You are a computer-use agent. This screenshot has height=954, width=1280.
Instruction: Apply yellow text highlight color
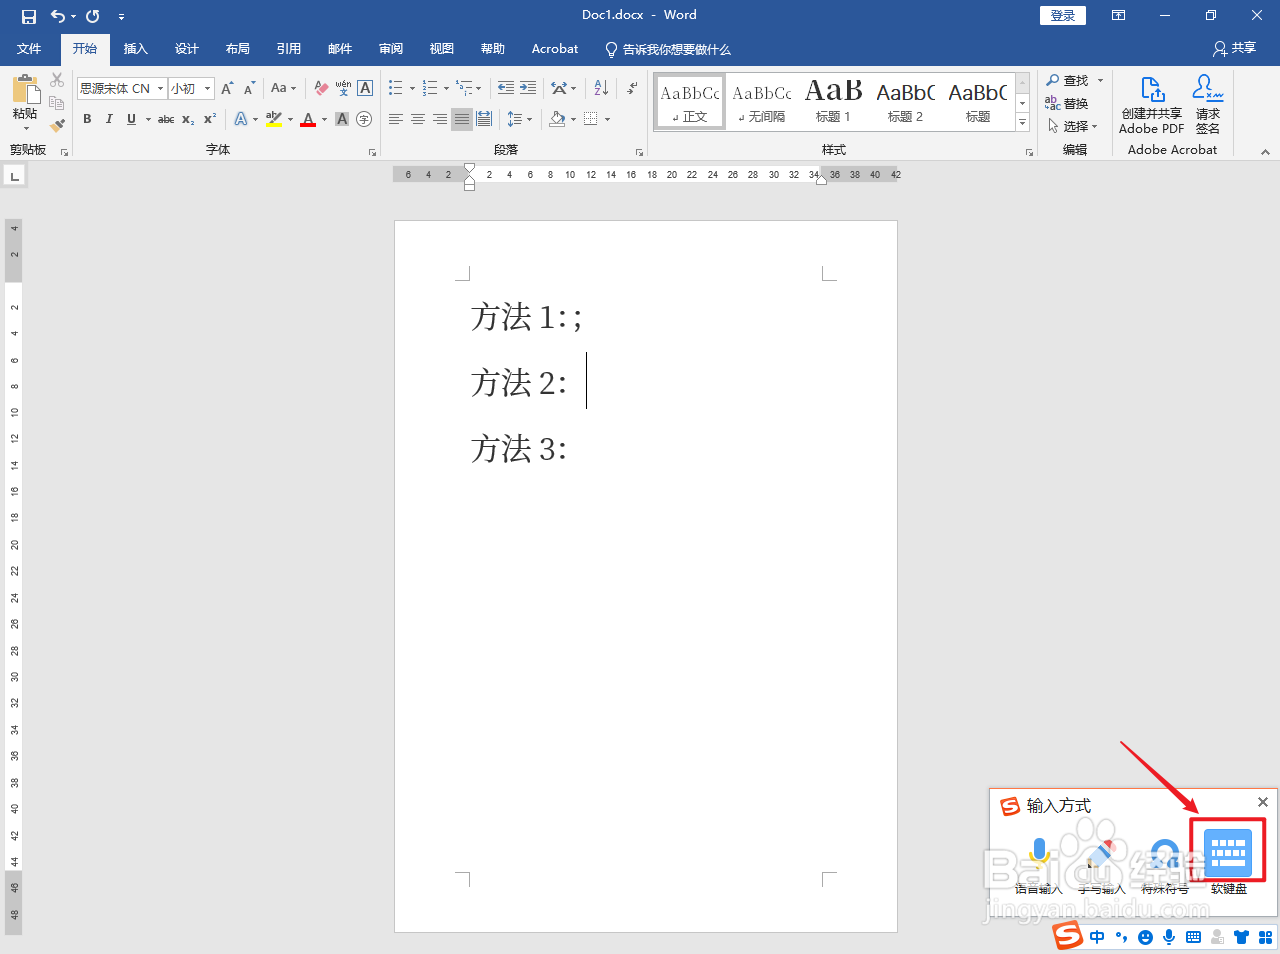(x=274, y=119)
